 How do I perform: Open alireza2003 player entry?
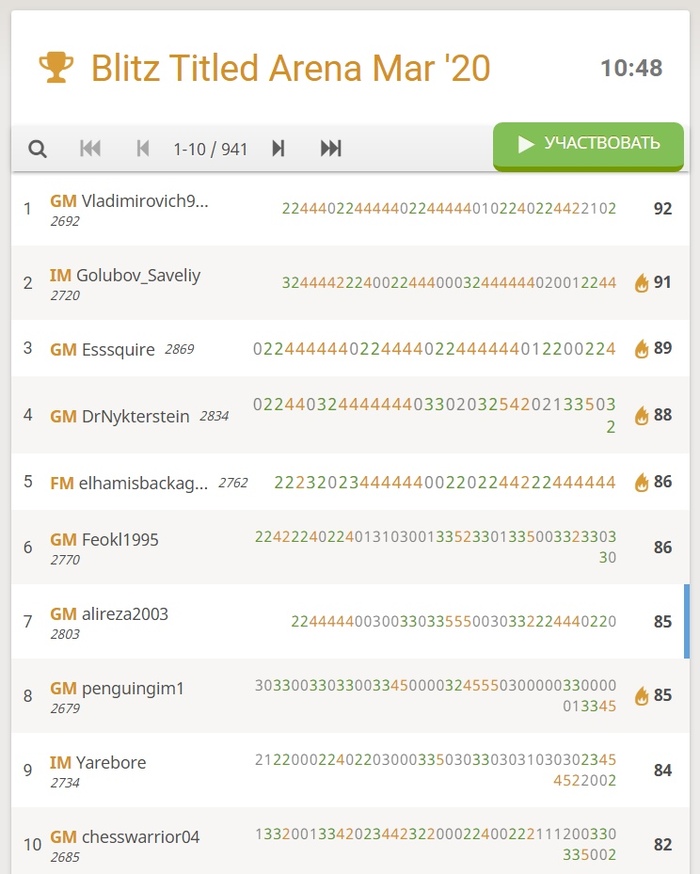(124, 614)
